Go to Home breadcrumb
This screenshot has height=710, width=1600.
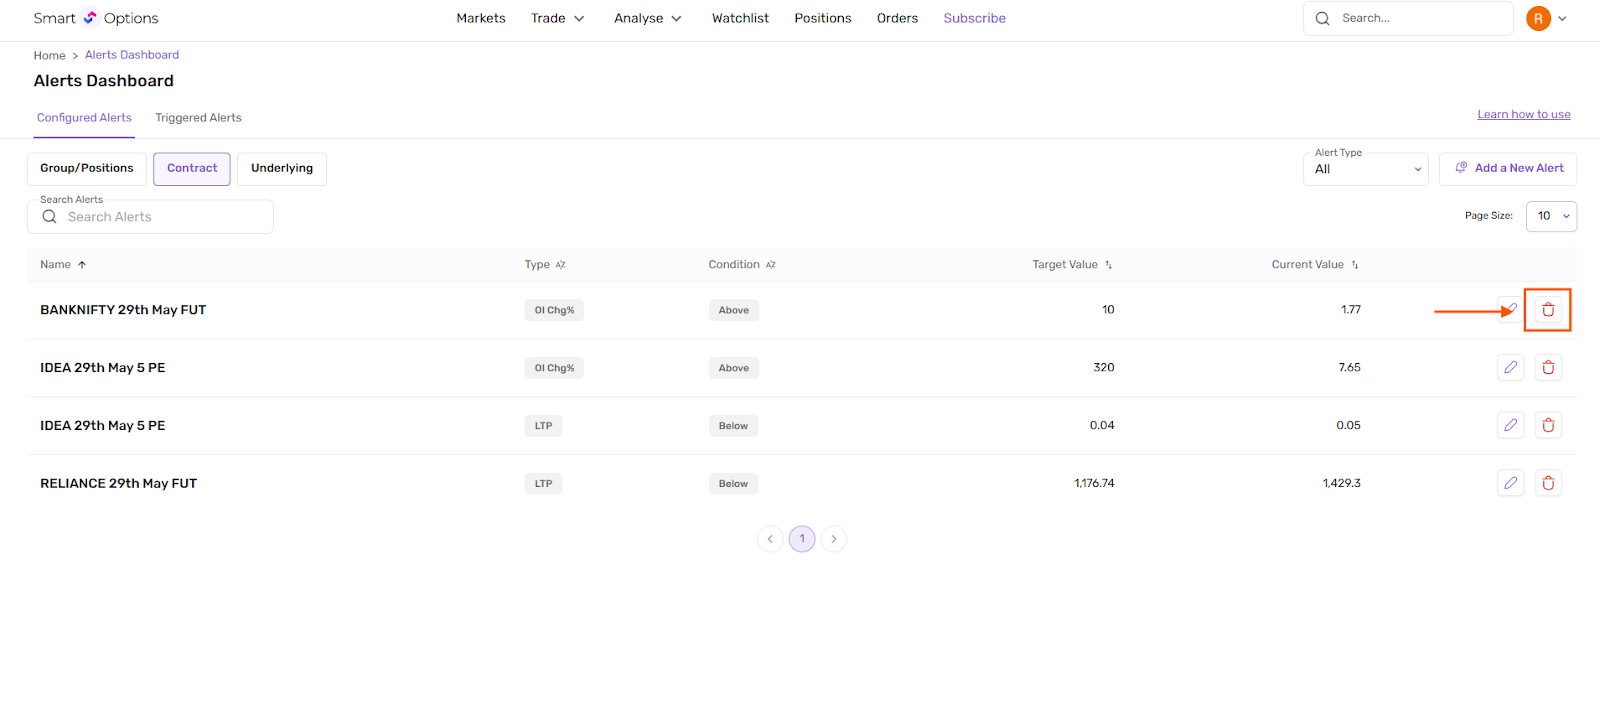49,56
